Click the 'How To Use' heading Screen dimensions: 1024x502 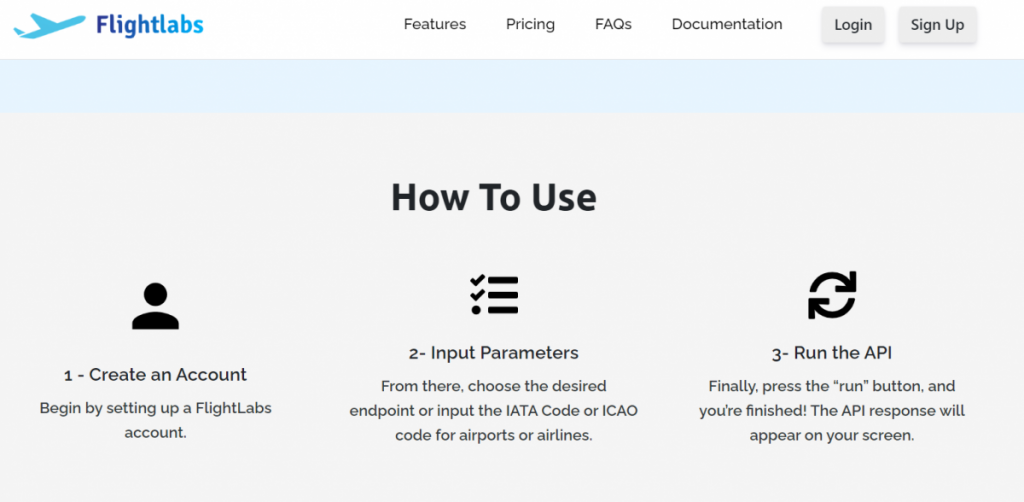coord(493,197)
